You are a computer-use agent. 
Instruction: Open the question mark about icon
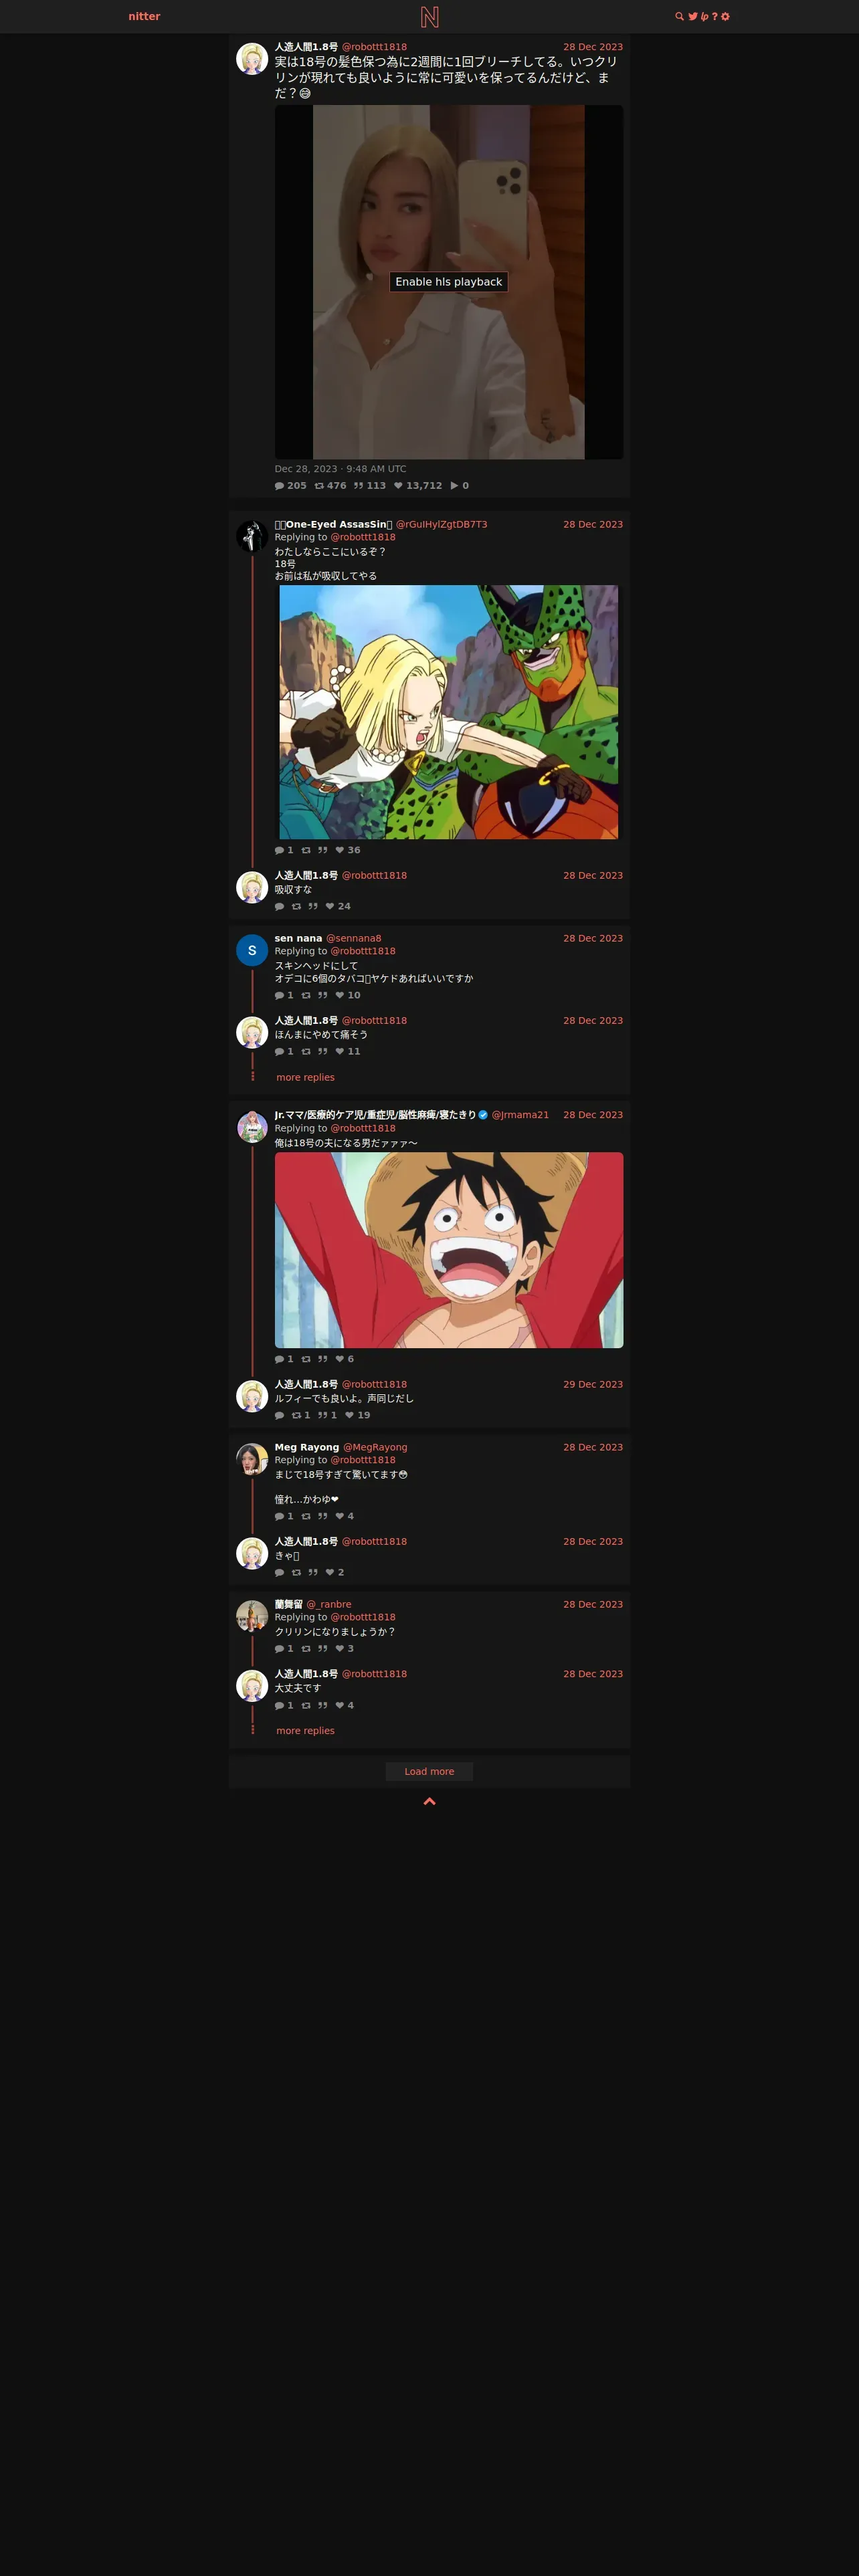pyautogui.click(x=714, y=16)
